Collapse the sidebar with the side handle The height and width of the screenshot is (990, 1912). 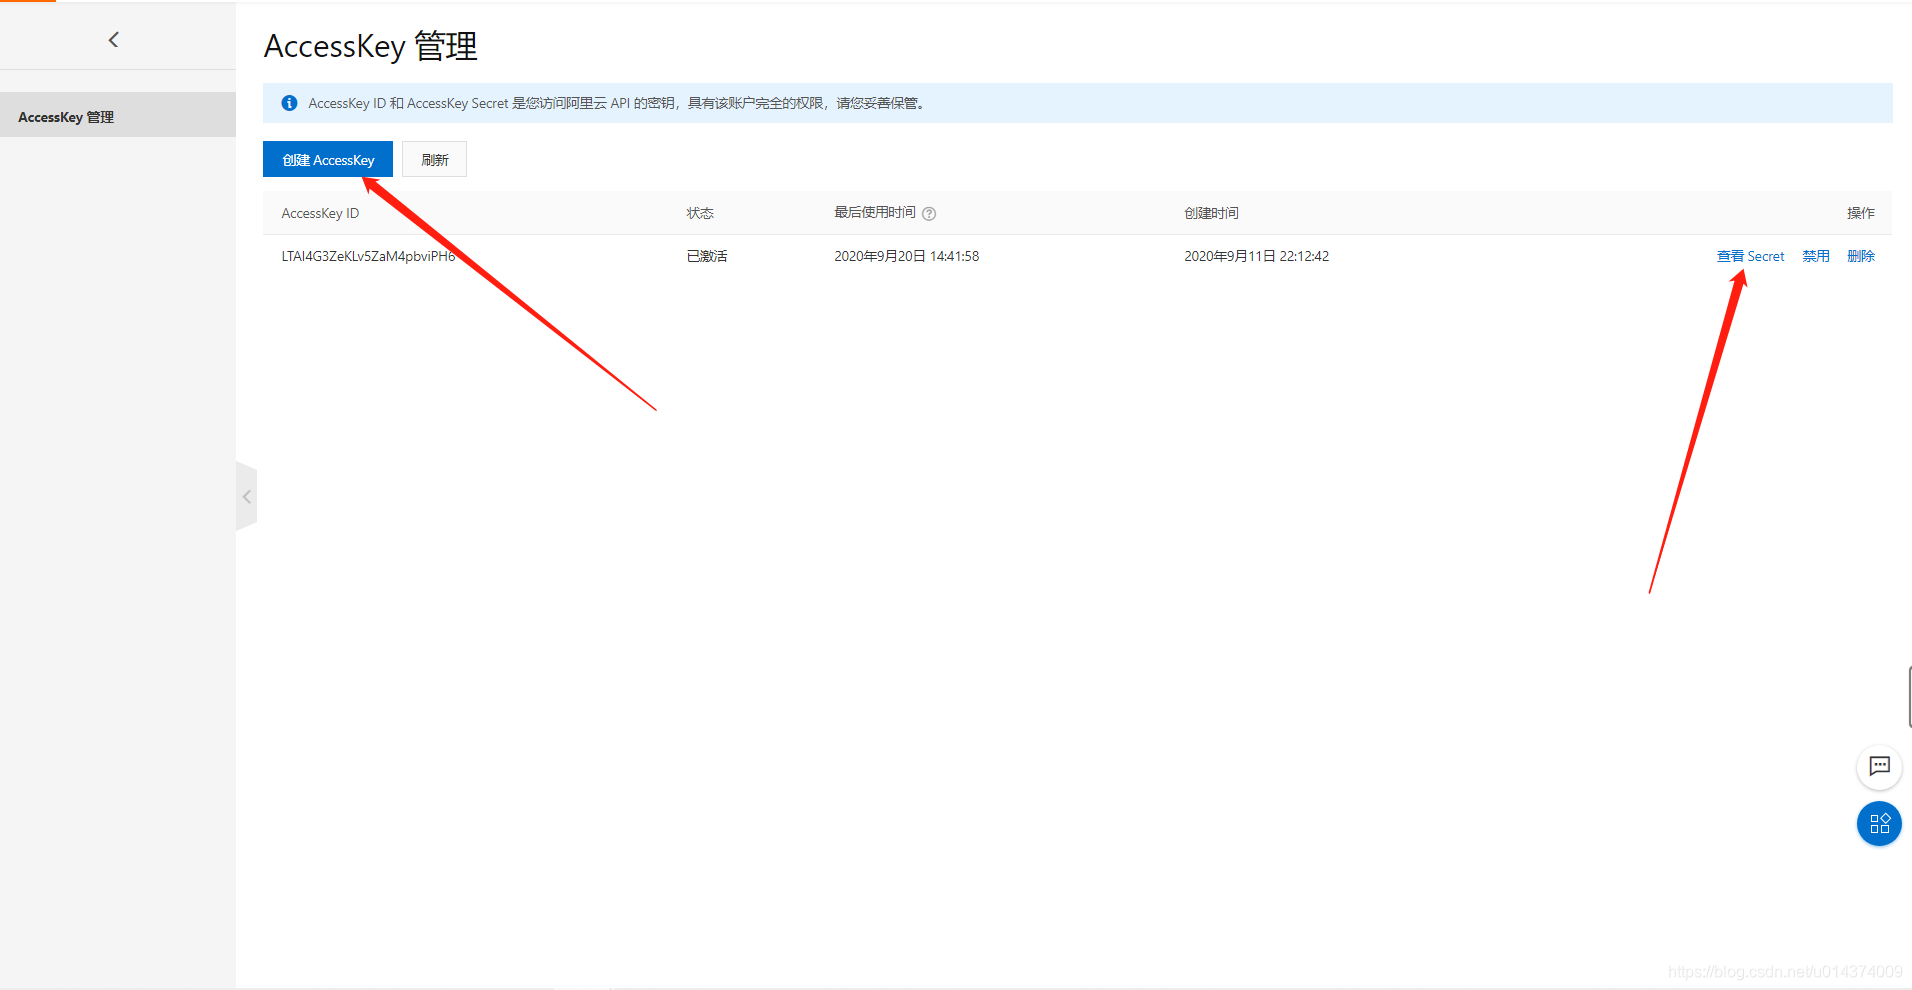pyautogui.click(x=246, y=496)
